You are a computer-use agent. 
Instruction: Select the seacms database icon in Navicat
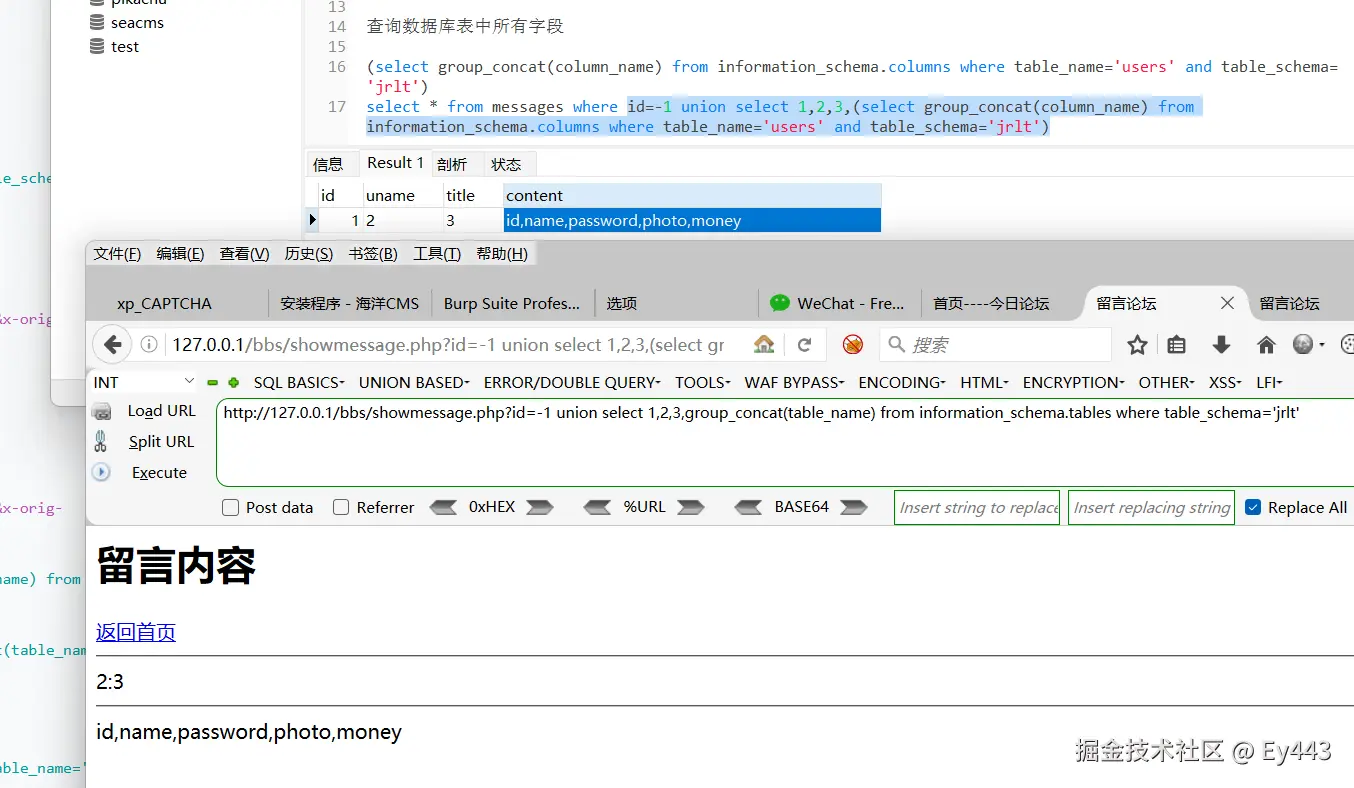[97, 22]
